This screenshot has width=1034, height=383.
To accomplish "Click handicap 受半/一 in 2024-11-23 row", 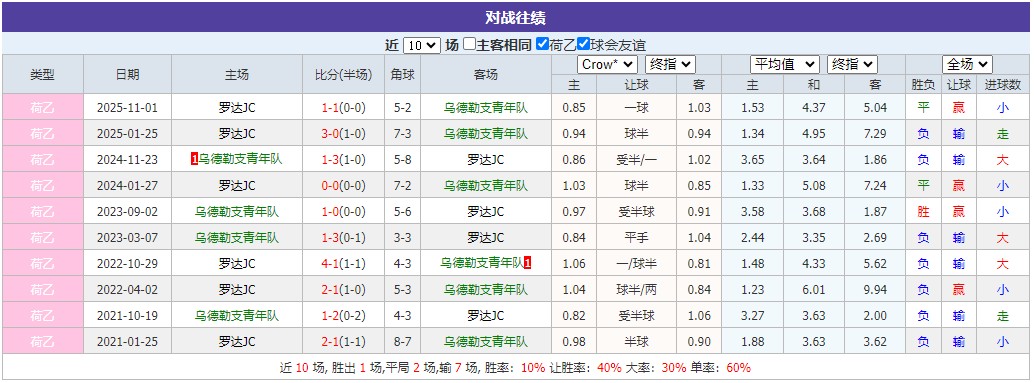I will click(x=636, y=160).
